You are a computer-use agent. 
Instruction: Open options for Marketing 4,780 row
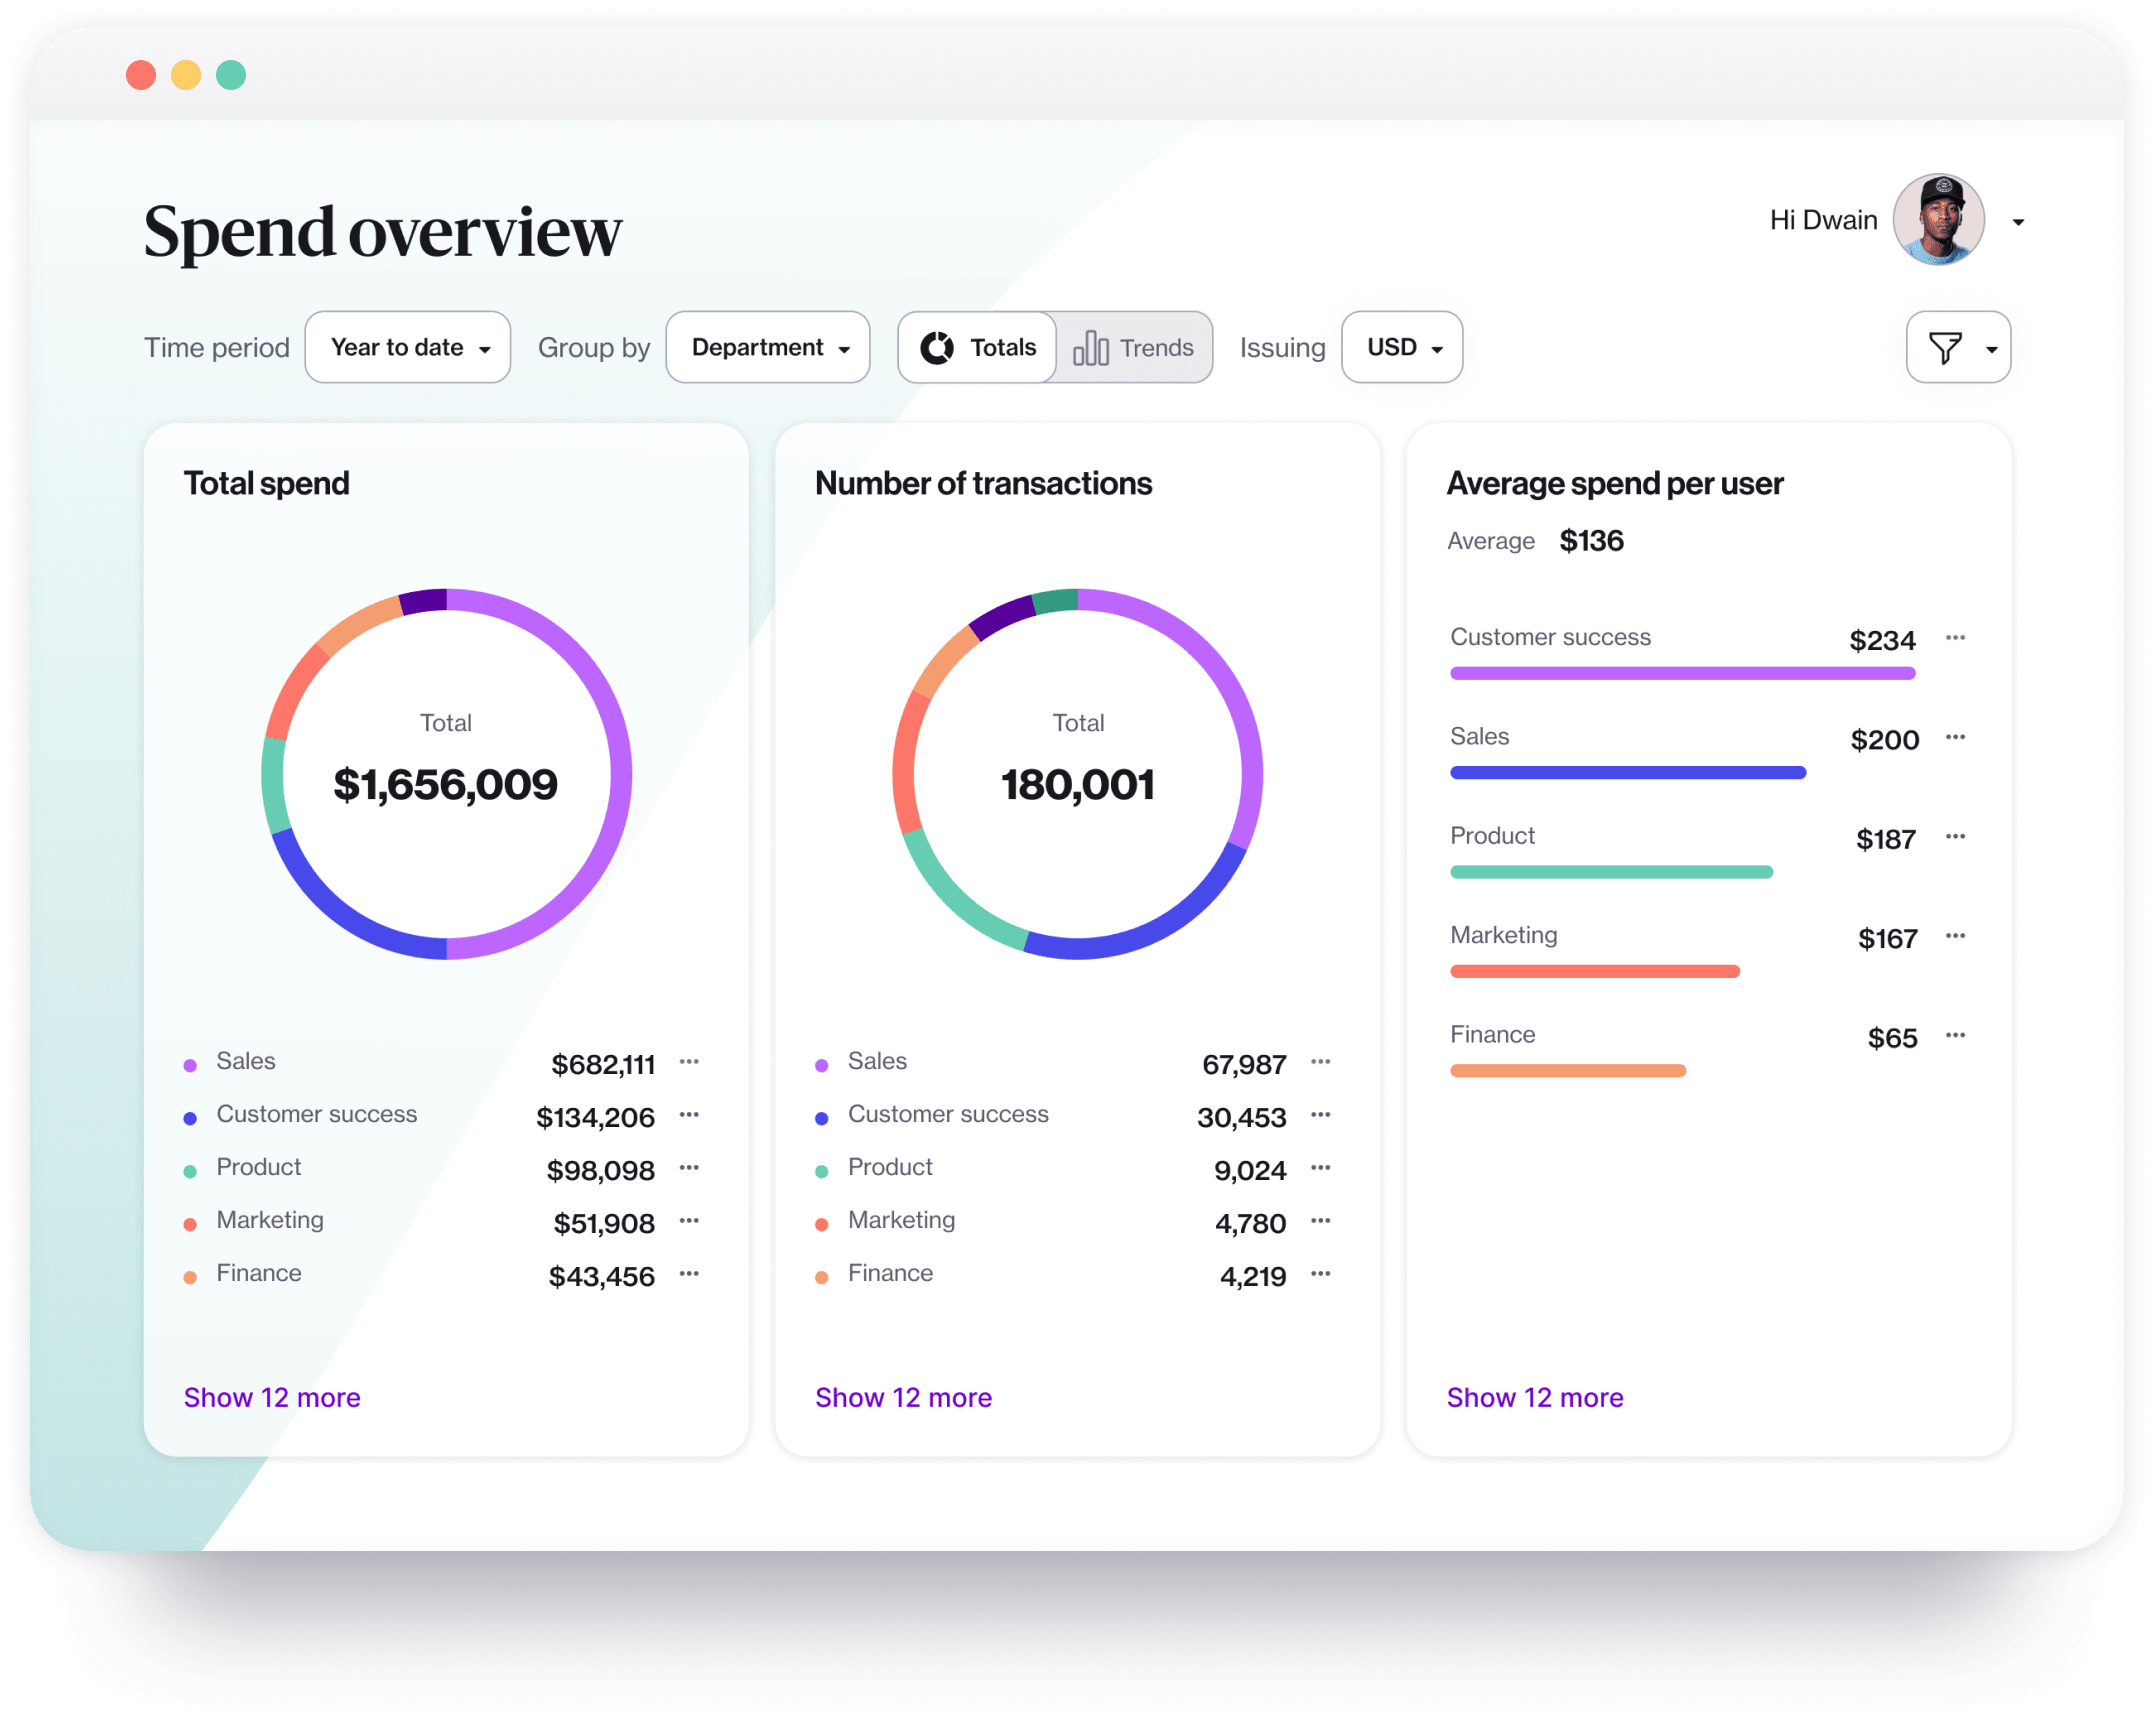tap(1320, 1220)
